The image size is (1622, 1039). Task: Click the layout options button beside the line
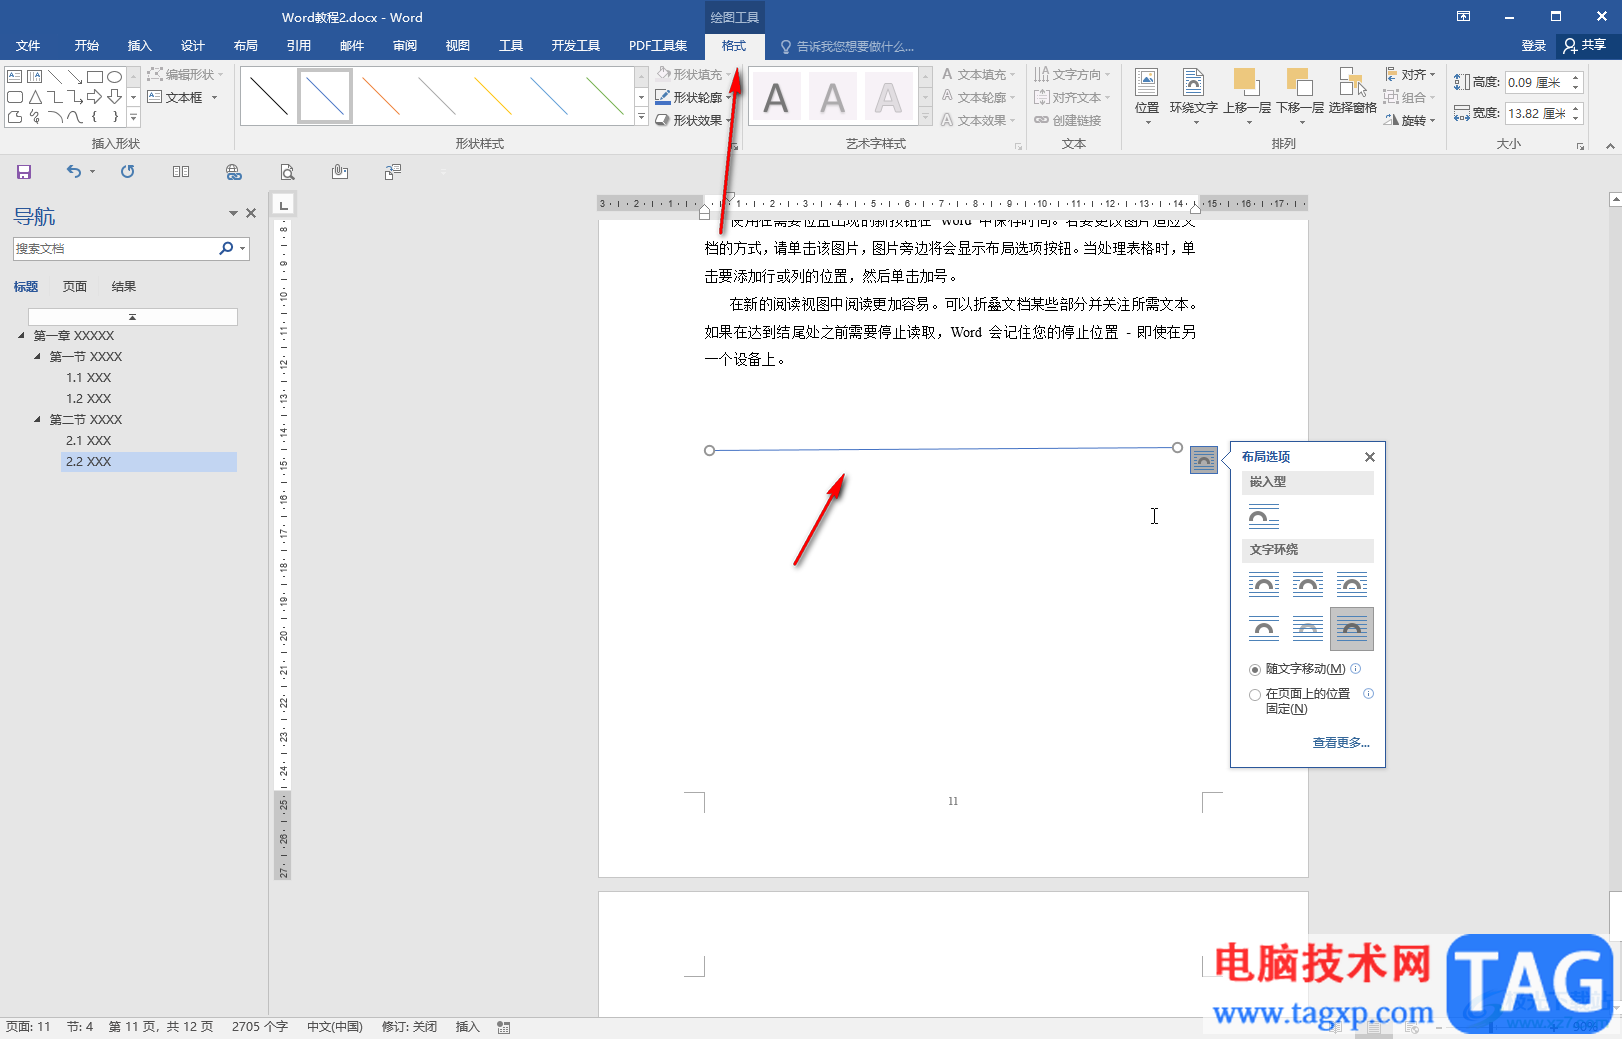tap(1204, 460)
